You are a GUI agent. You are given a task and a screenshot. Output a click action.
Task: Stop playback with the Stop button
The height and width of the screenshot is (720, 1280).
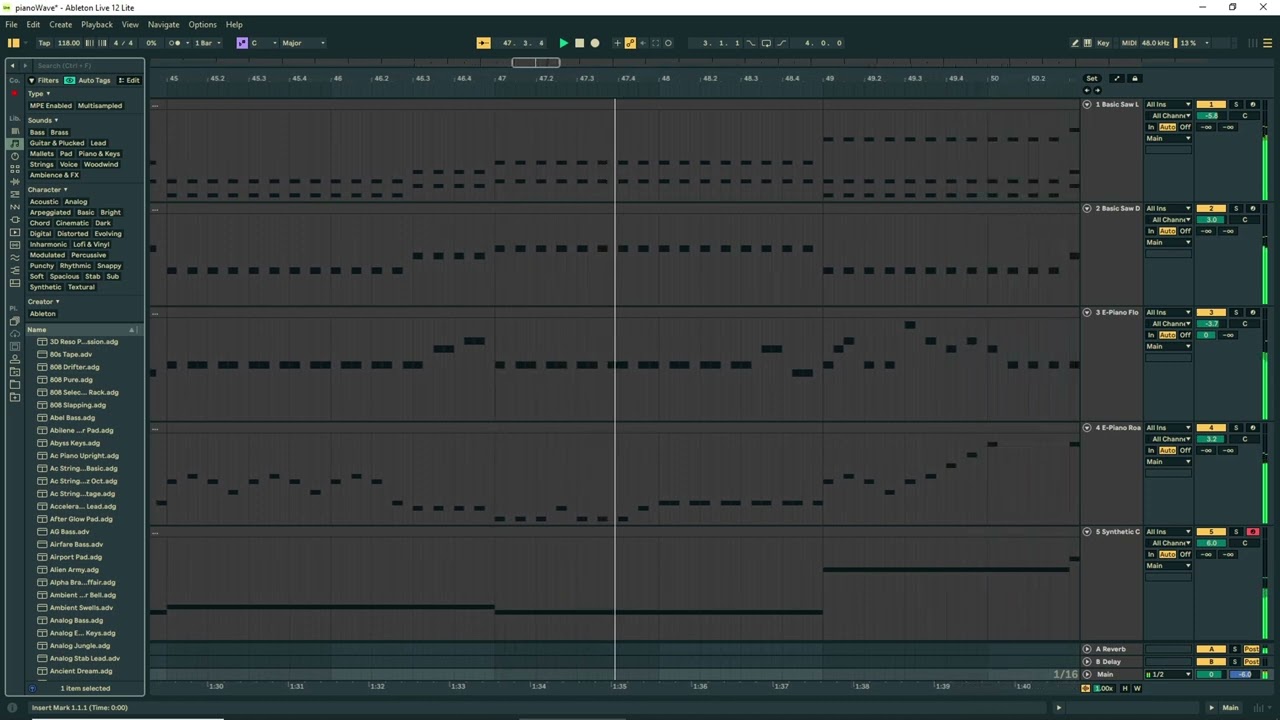click(x=579, y=43)
